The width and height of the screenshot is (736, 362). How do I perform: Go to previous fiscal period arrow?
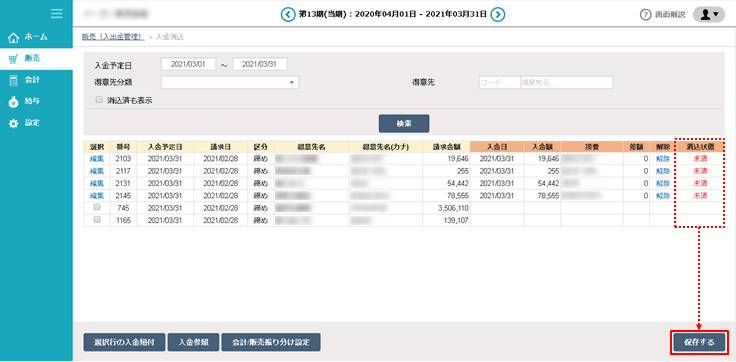tap(287, 15)
